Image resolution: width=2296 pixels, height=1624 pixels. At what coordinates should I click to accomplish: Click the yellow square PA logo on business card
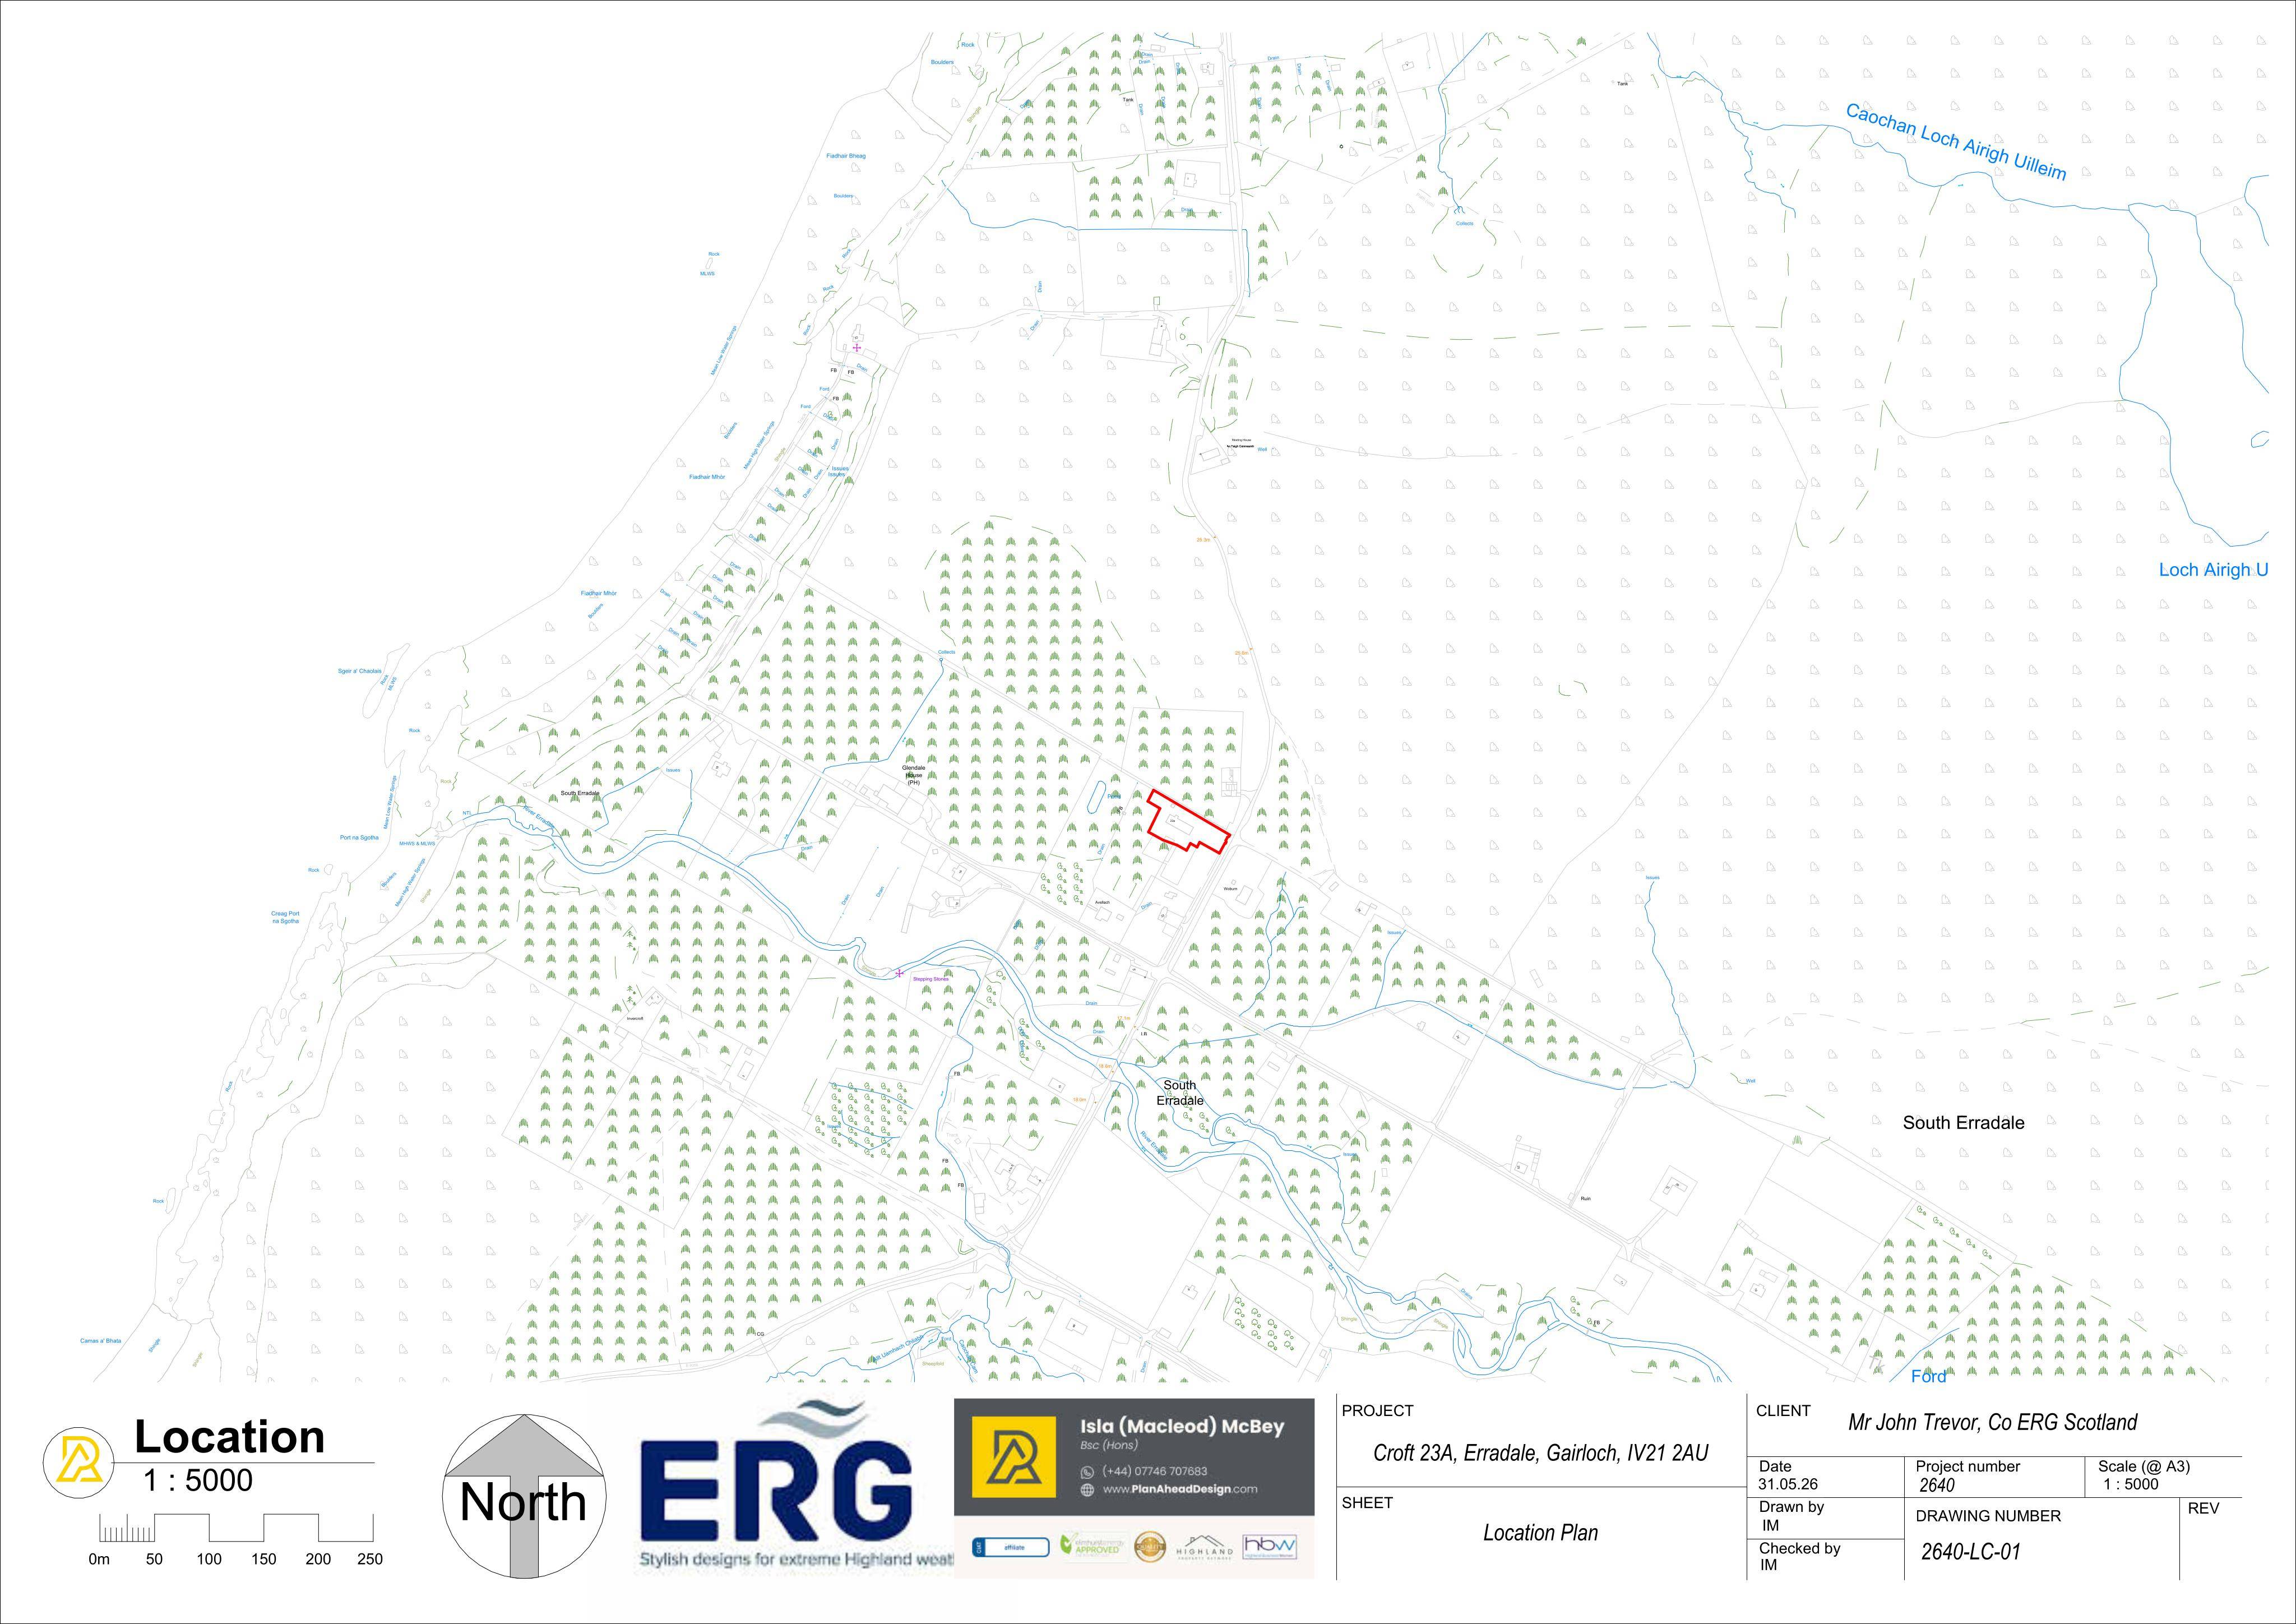1015,1457
